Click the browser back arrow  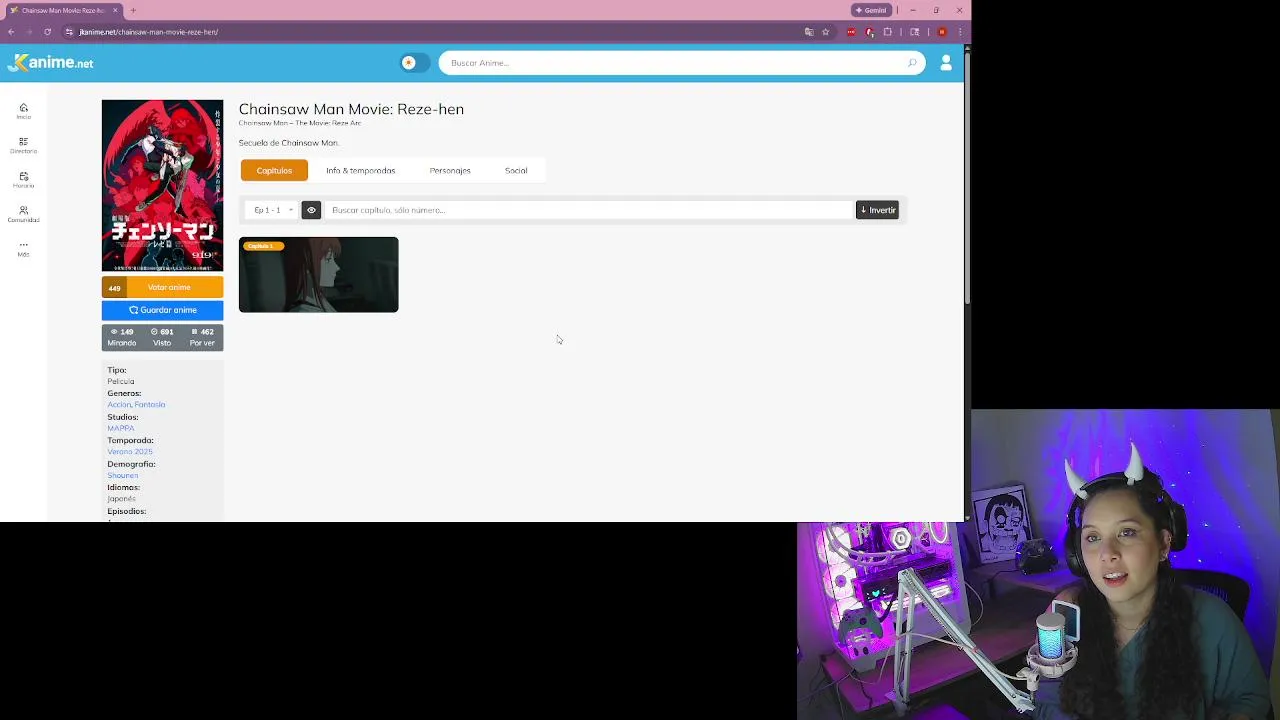(11, 32)
